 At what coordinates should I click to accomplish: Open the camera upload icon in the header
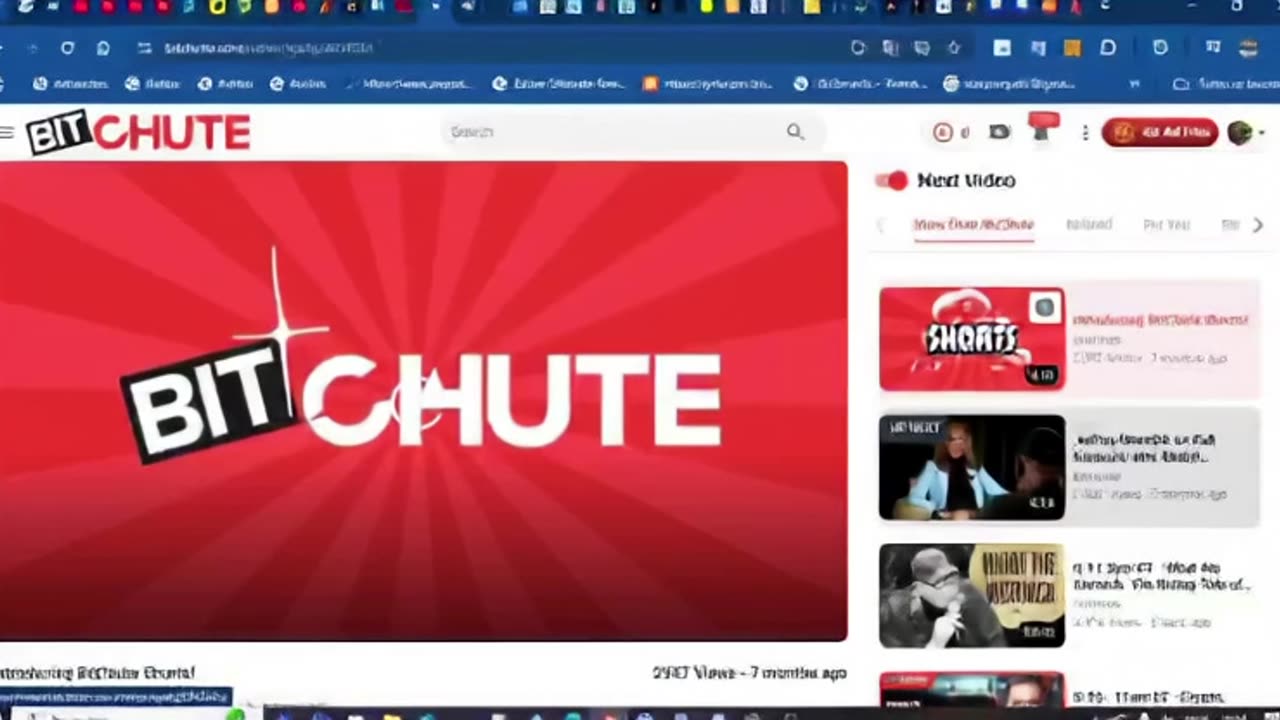pos(999,132)
